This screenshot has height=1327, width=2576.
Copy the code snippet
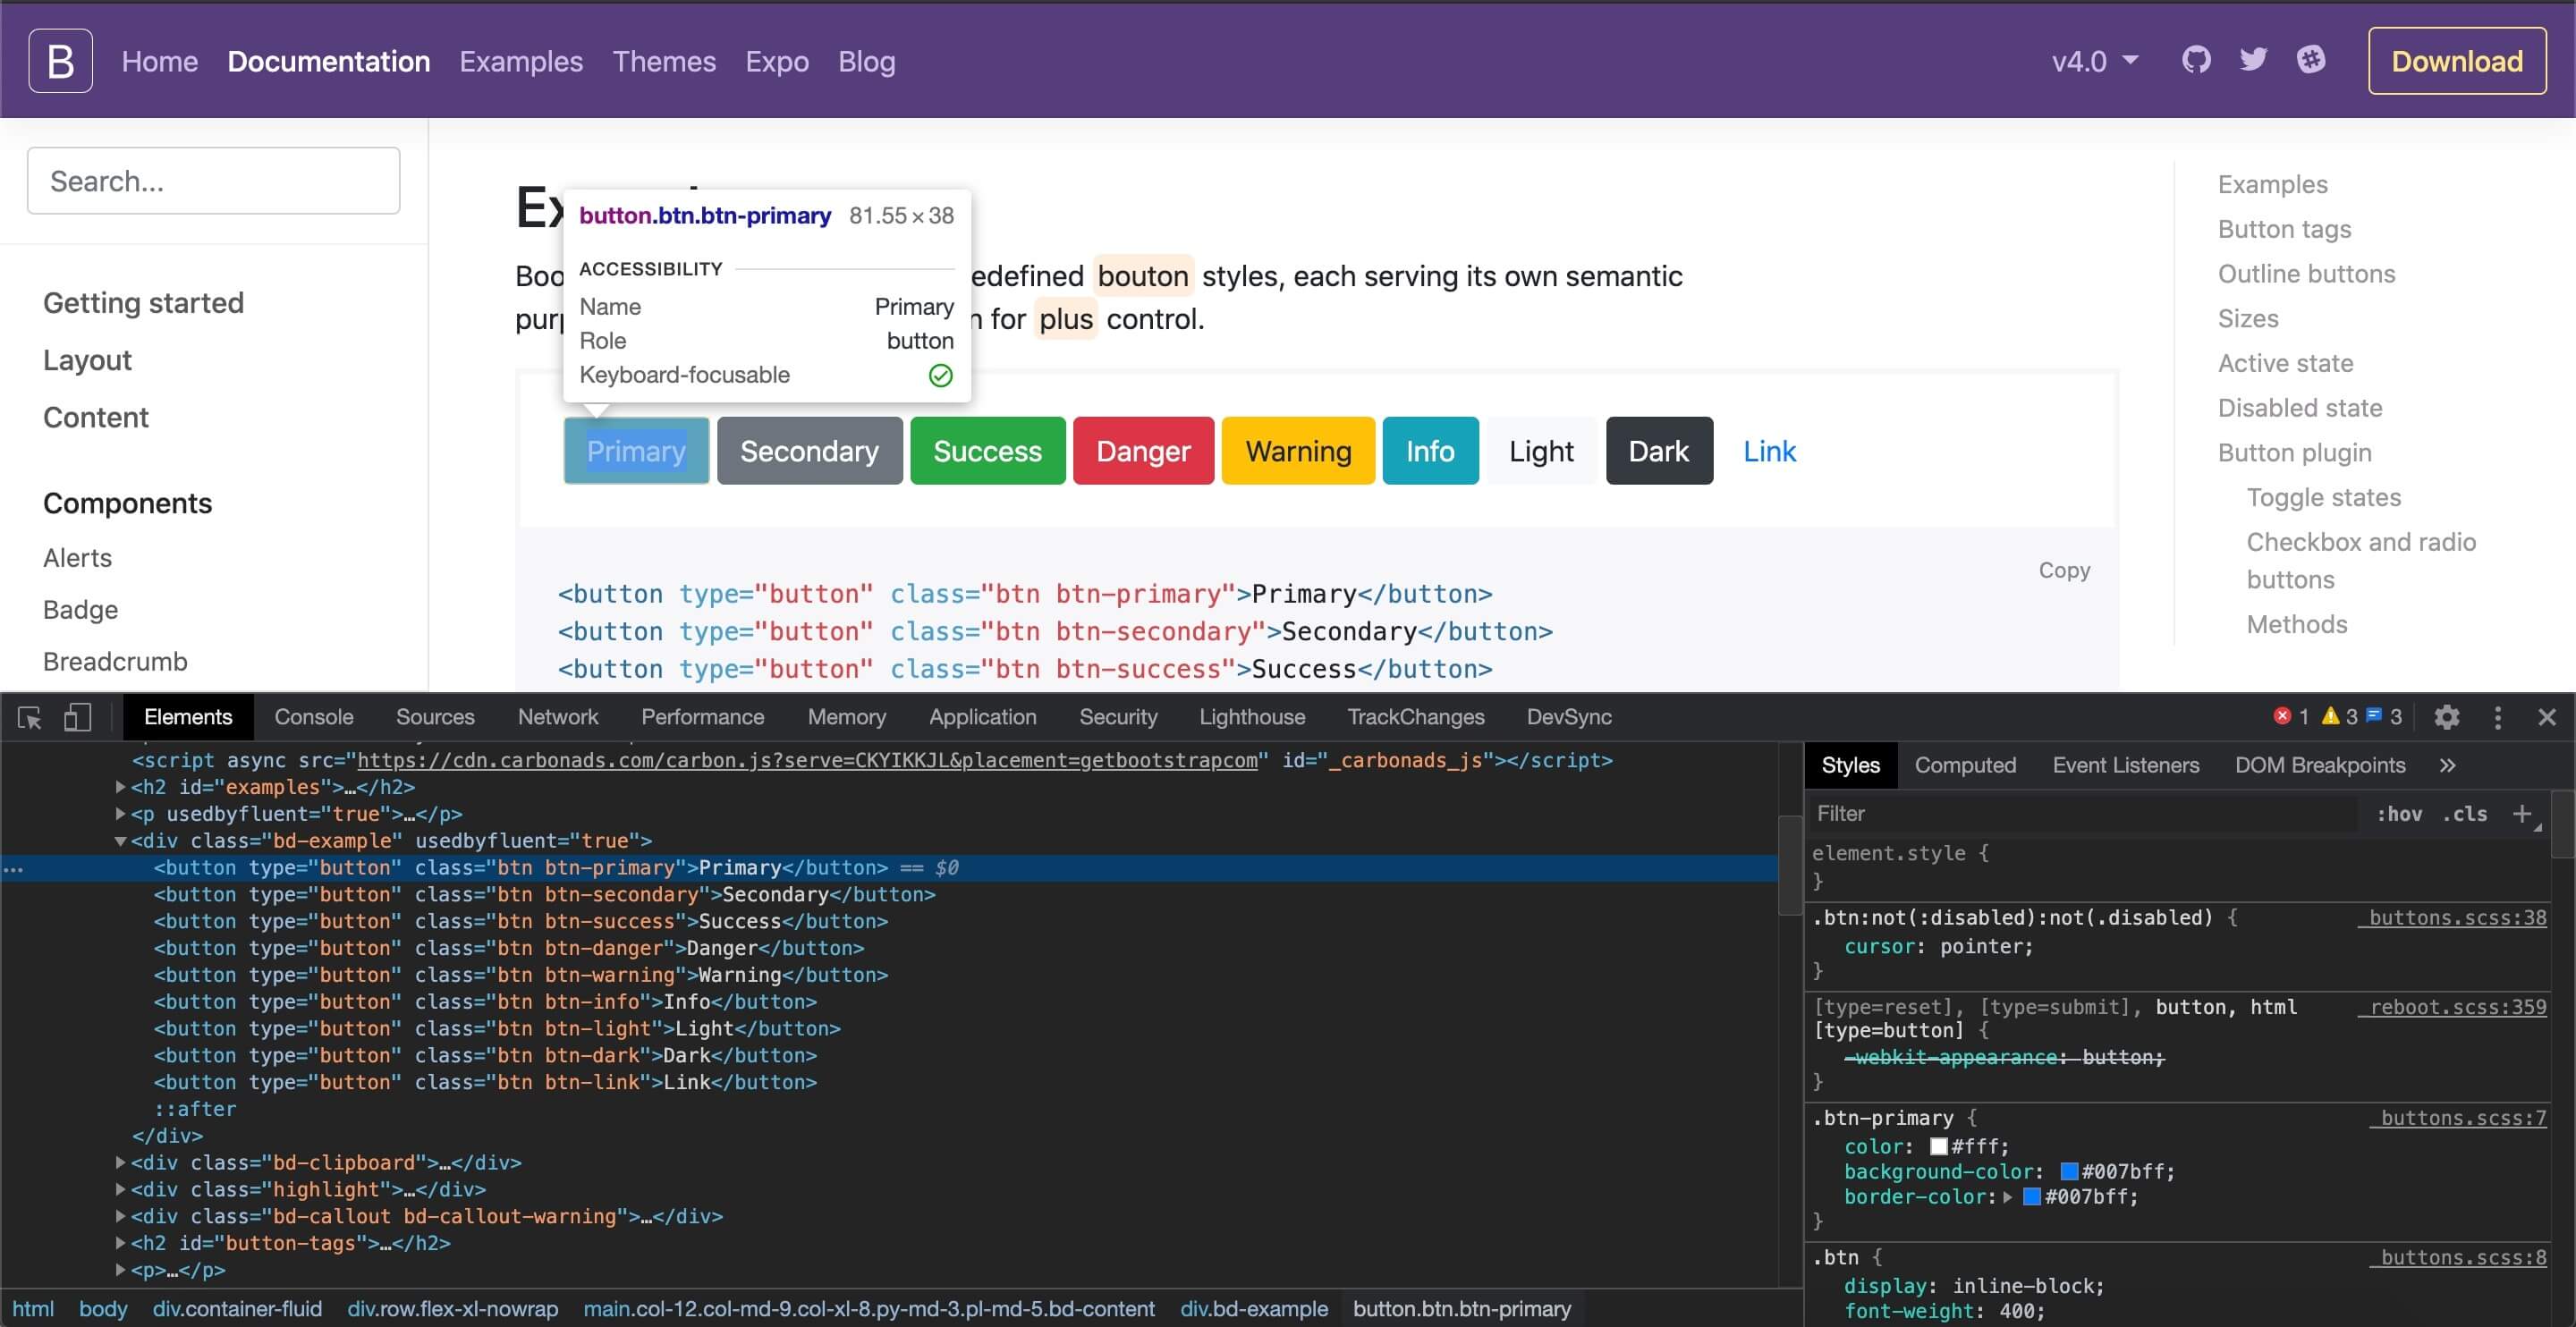pos(2064,570)
